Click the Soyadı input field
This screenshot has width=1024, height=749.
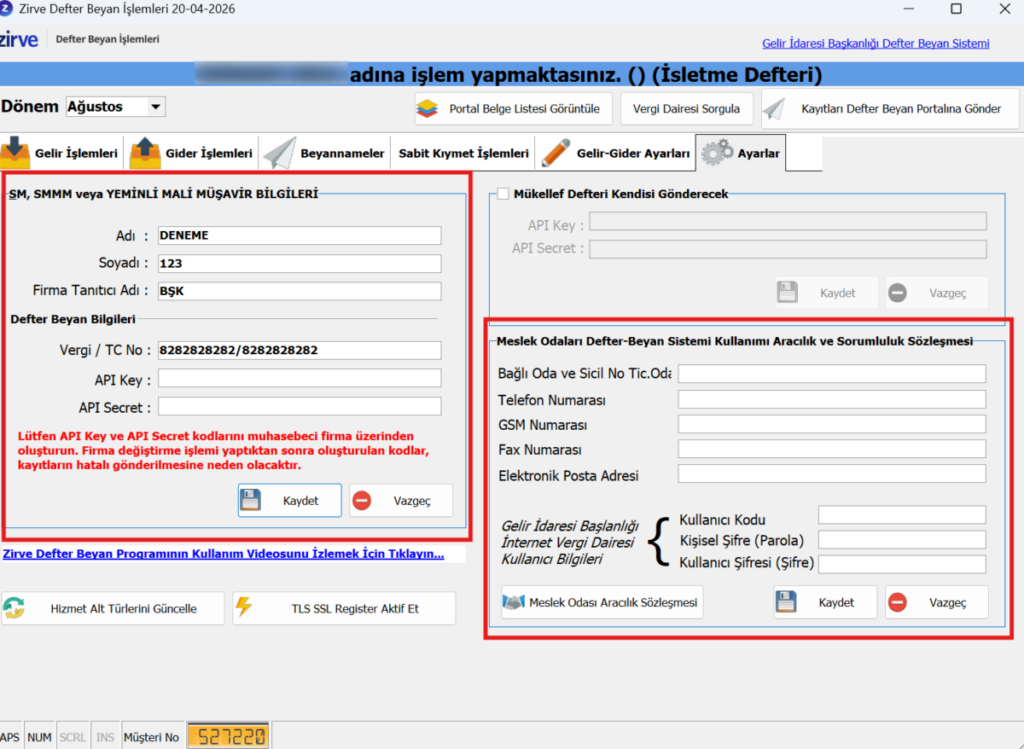(x=299, y=263)
